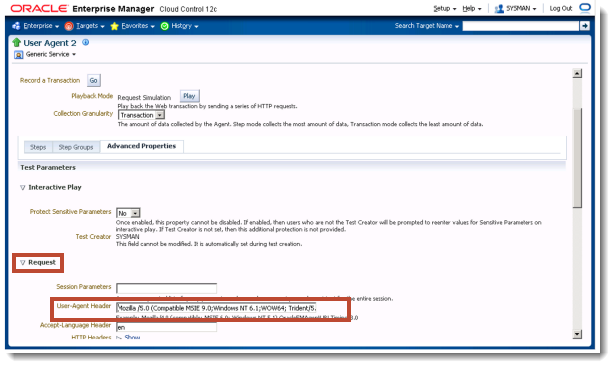The width and height of the screenshot is (615, 368).
Task: Click the green up-arrow status icon
Action: (x=16, y=42)
